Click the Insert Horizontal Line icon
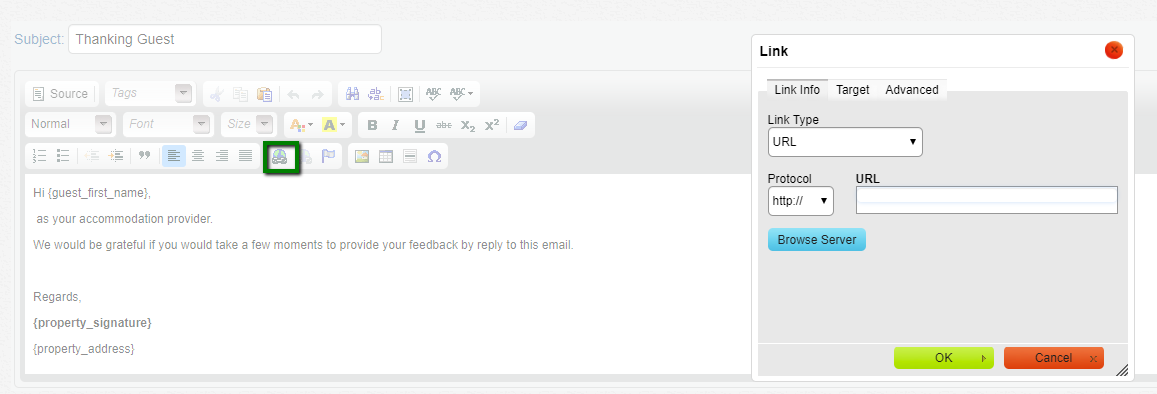The image size is (1157, 394). [410, 156]
